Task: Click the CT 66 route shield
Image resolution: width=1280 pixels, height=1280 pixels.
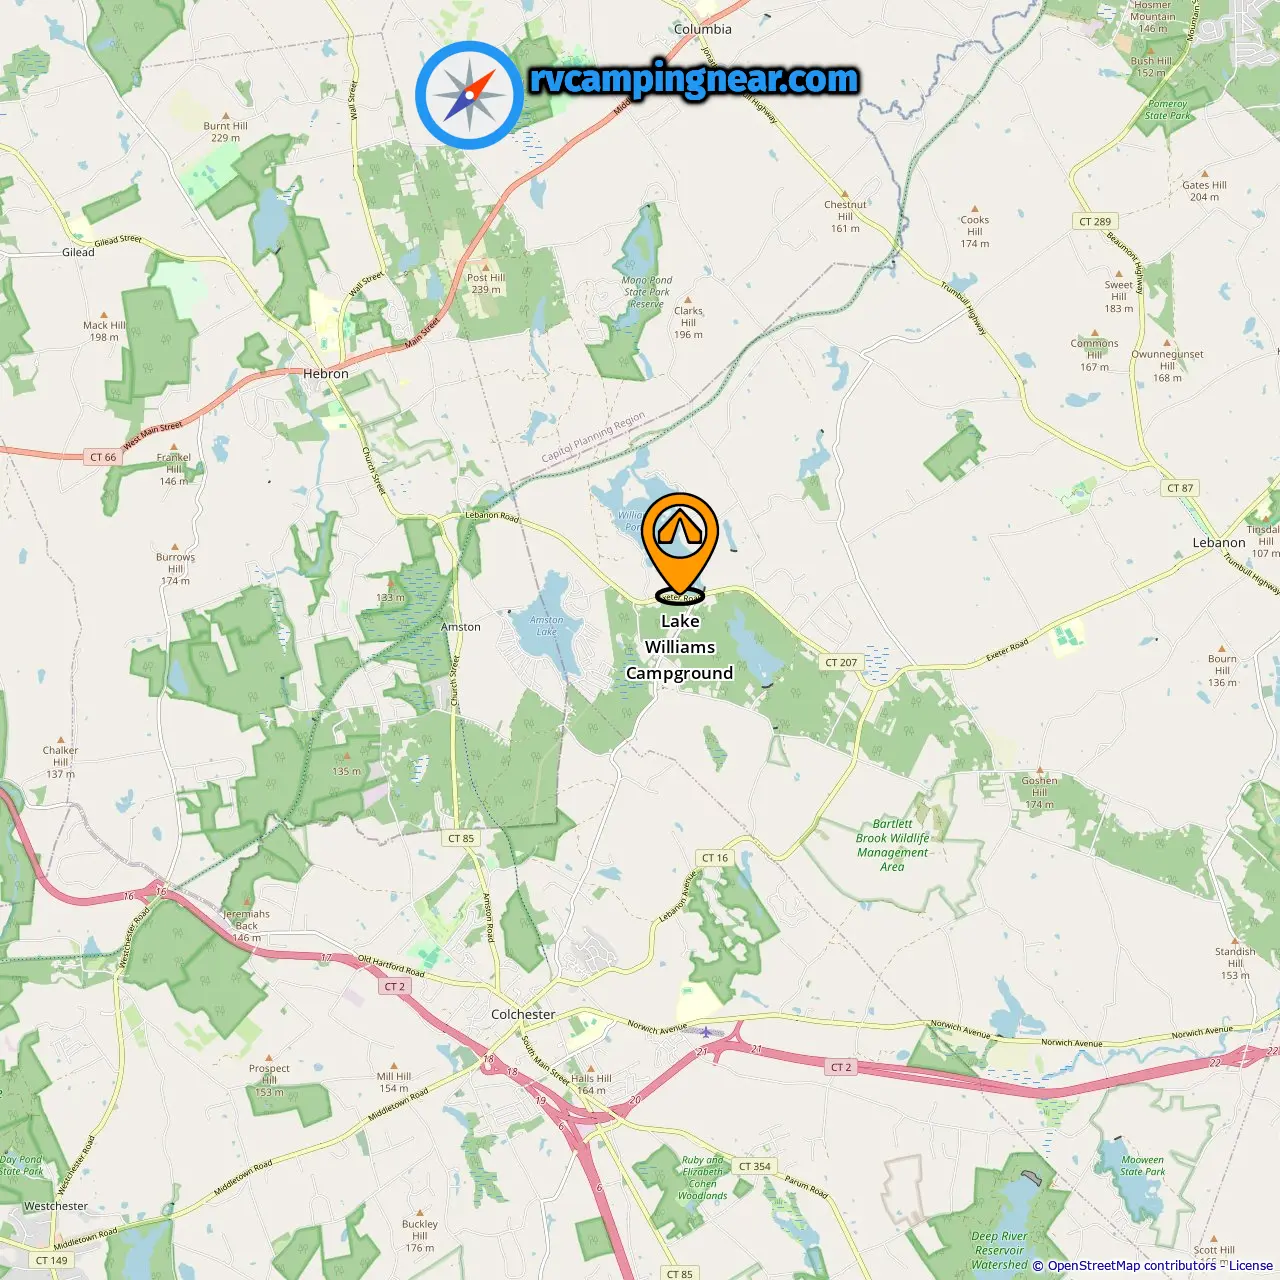Action: click(x=103, y=457)
